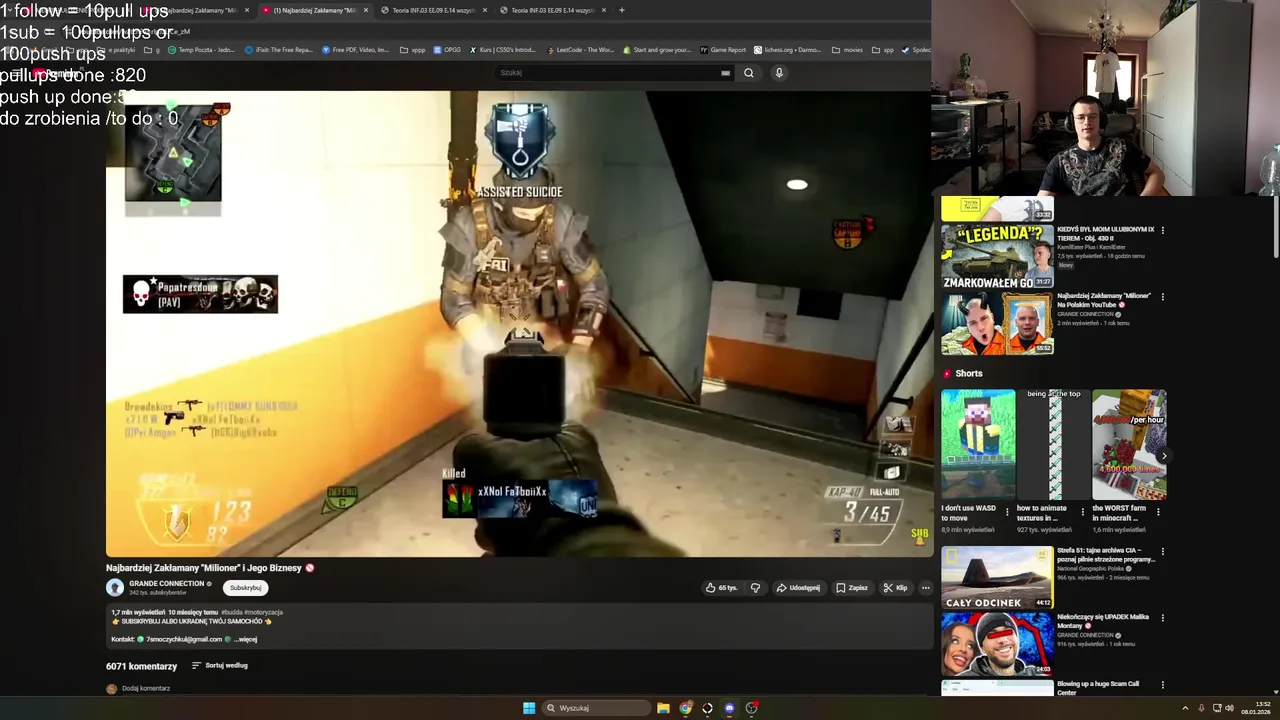The image size is (1280, 720).
Task: Show next Shorts with the arrow
Action: (1163, 455)
